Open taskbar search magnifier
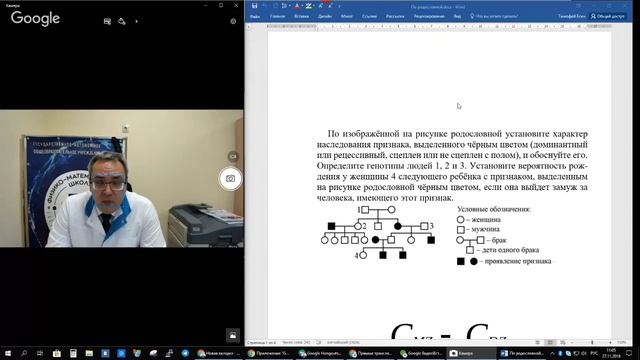 pyautogui.click(x=24, y=353)
